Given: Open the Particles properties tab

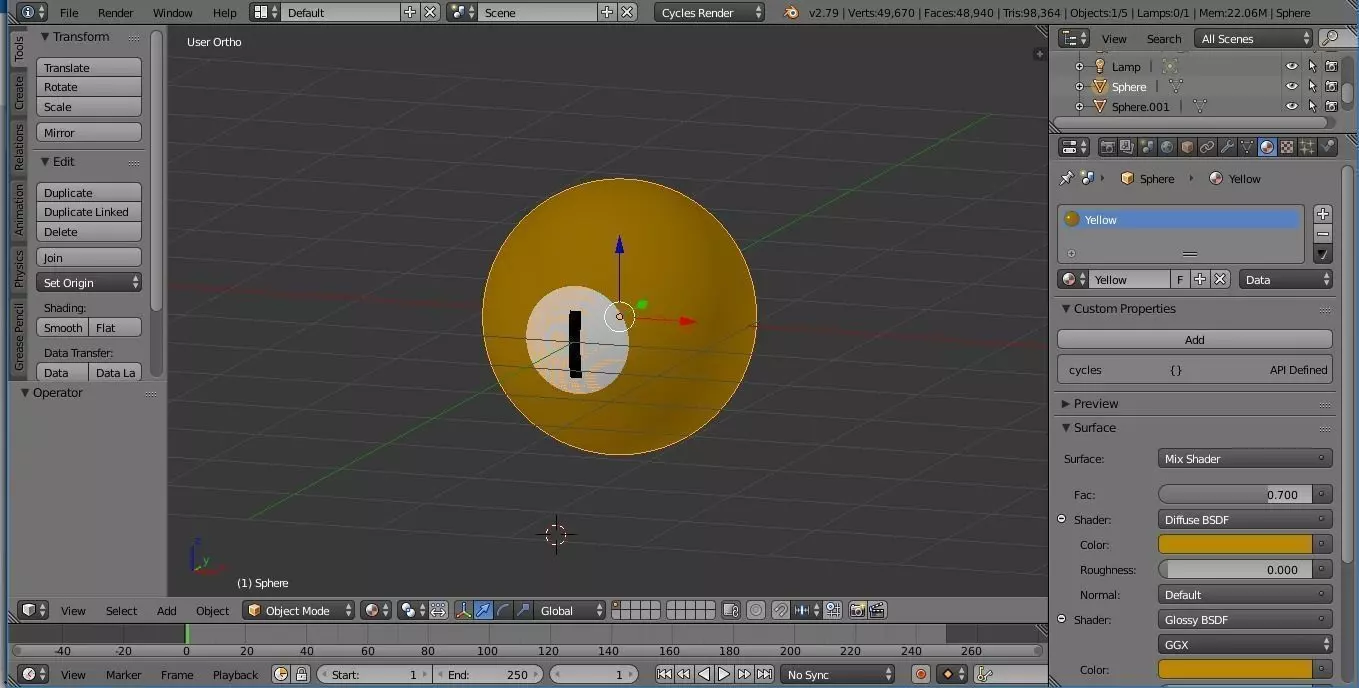Looking at the screenshot, I should click(1307, 147).
